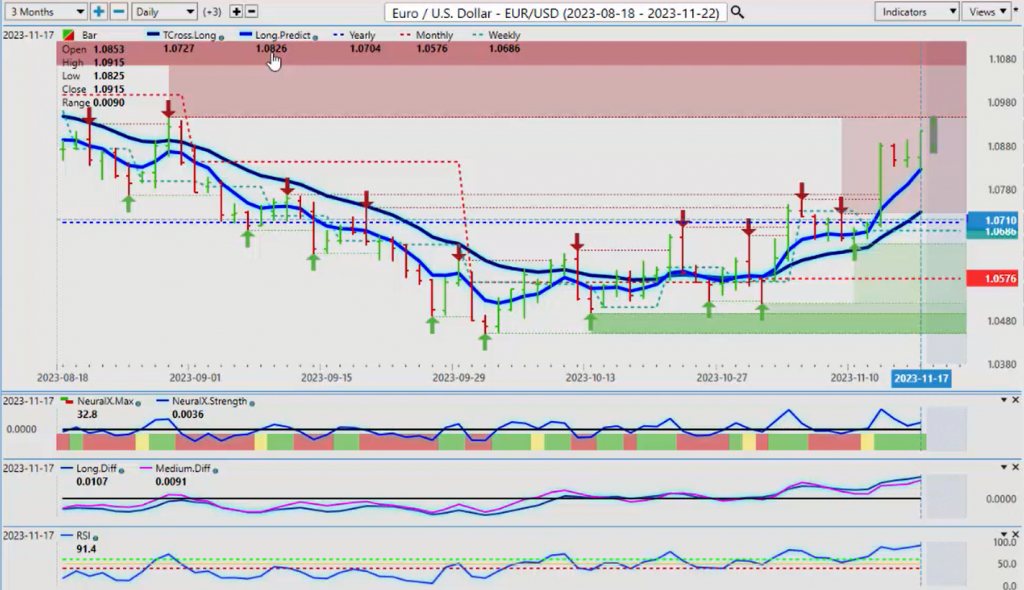
Task: Close the NeuralX indicator panel
Action: coord(1016,400)
